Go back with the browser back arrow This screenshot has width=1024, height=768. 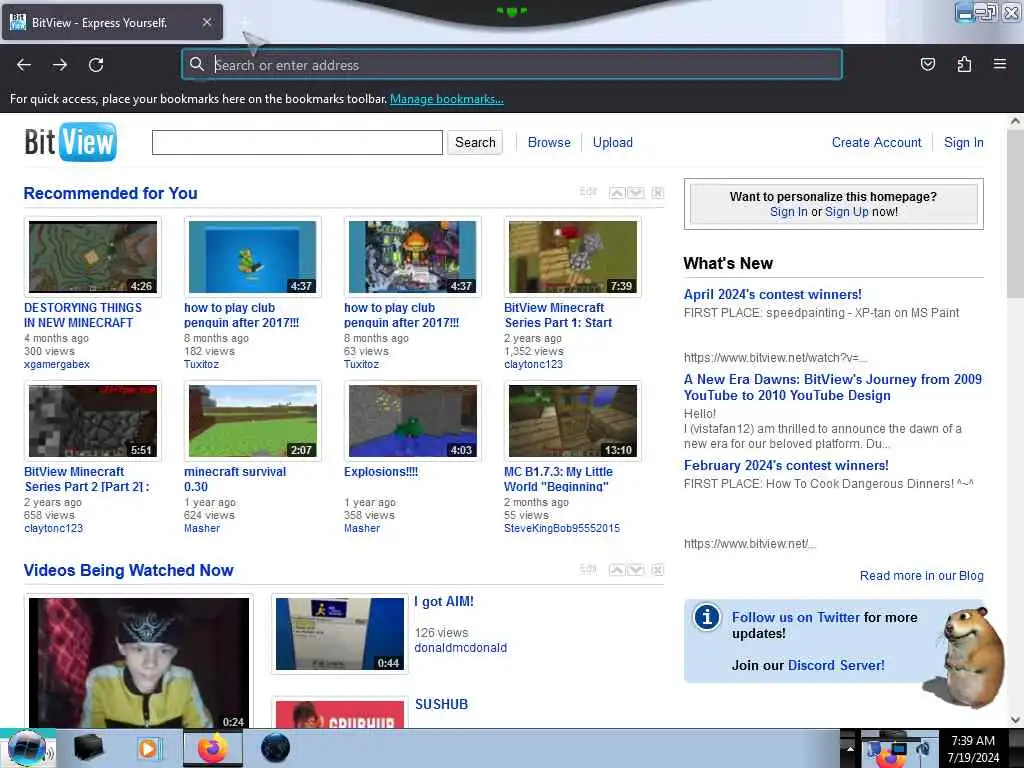24,65
